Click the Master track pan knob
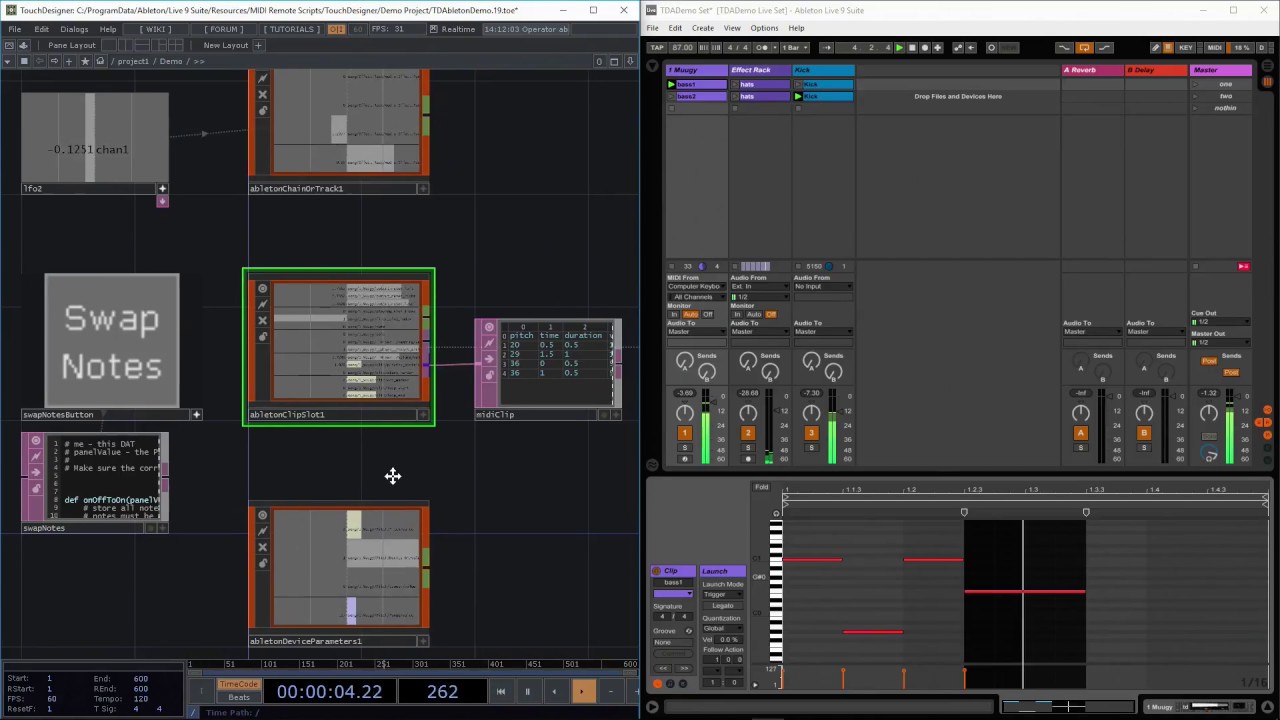The height and width of the screenshot is (720, 1280). (x=1208, y=412)
